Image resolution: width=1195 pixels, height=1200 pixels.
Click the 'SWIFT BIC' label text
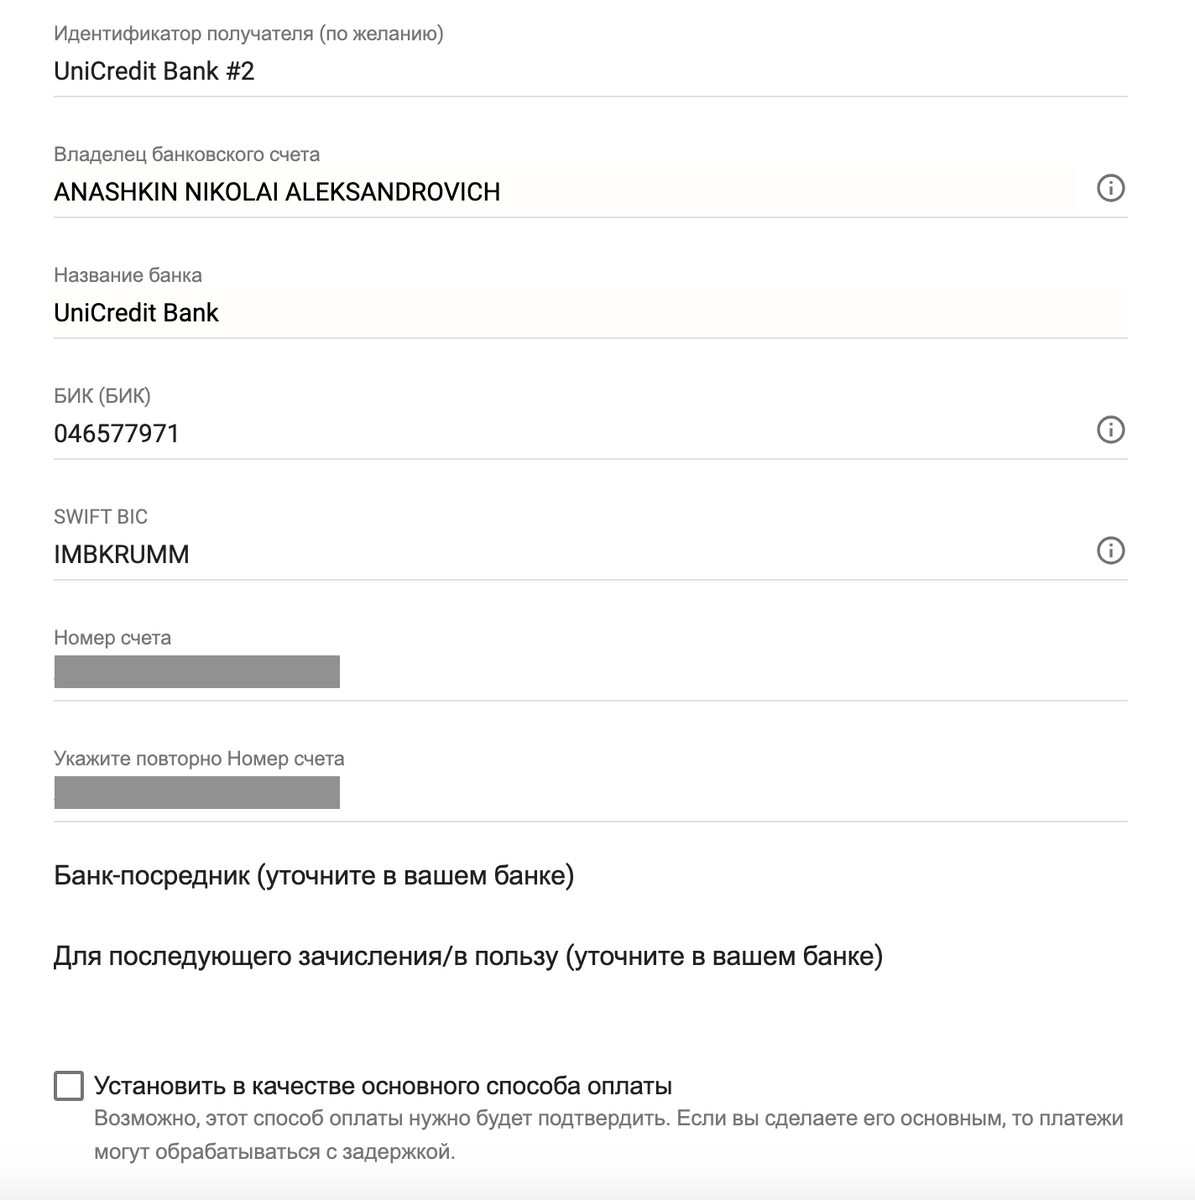pos(101,517)
